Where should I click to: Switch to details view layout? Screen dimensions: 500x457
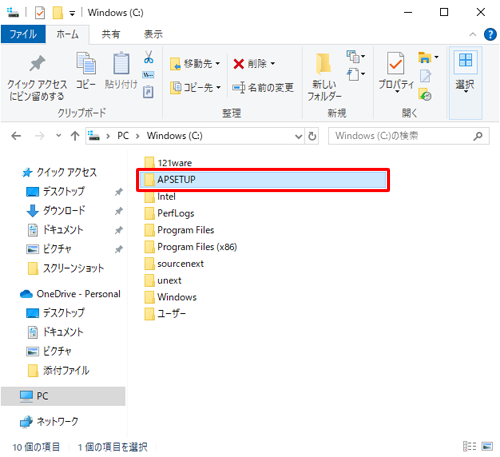point(470,446)
